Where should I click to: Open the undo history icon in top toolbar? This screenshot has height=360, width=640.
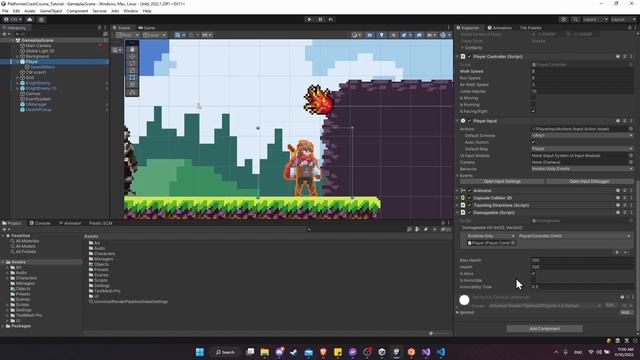click(x=564, y=19)
